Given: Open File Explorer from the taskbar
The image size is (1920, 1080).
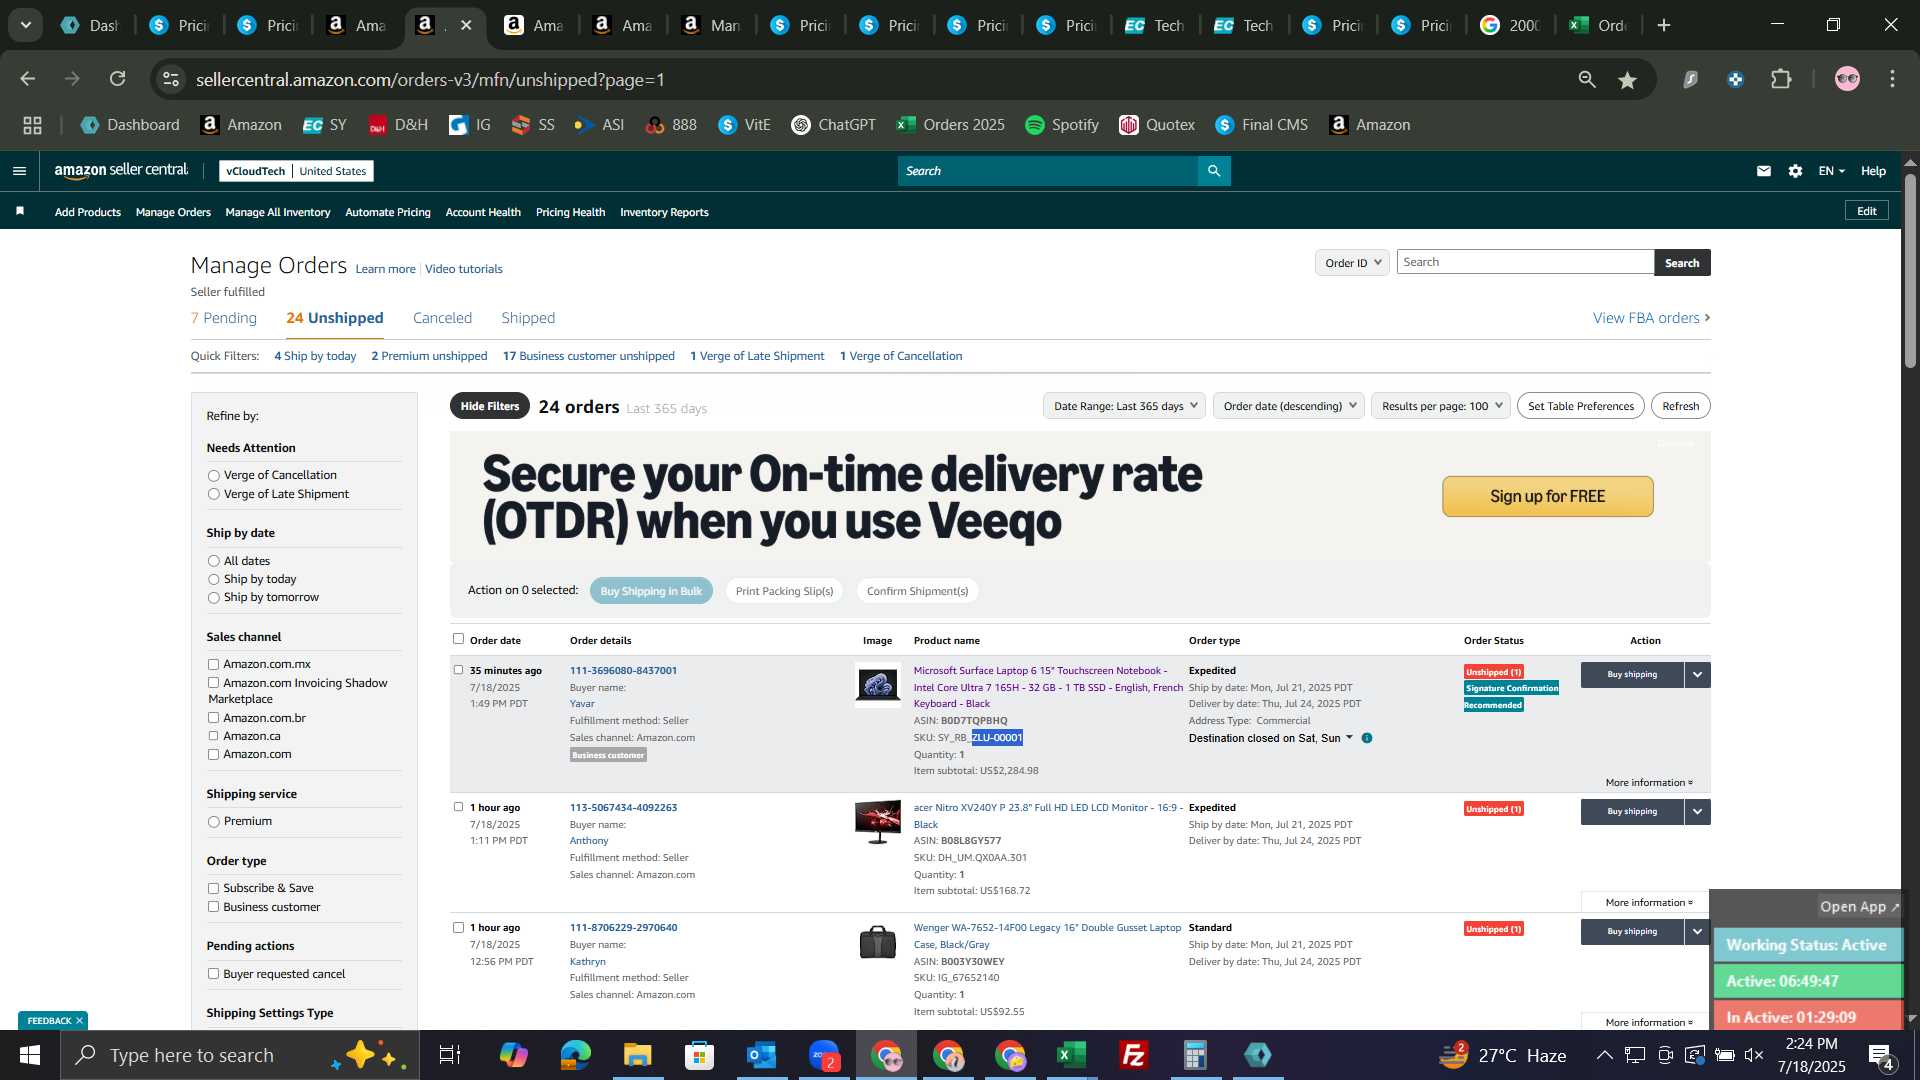Looking at the screenshot, I should (637, 1055).
